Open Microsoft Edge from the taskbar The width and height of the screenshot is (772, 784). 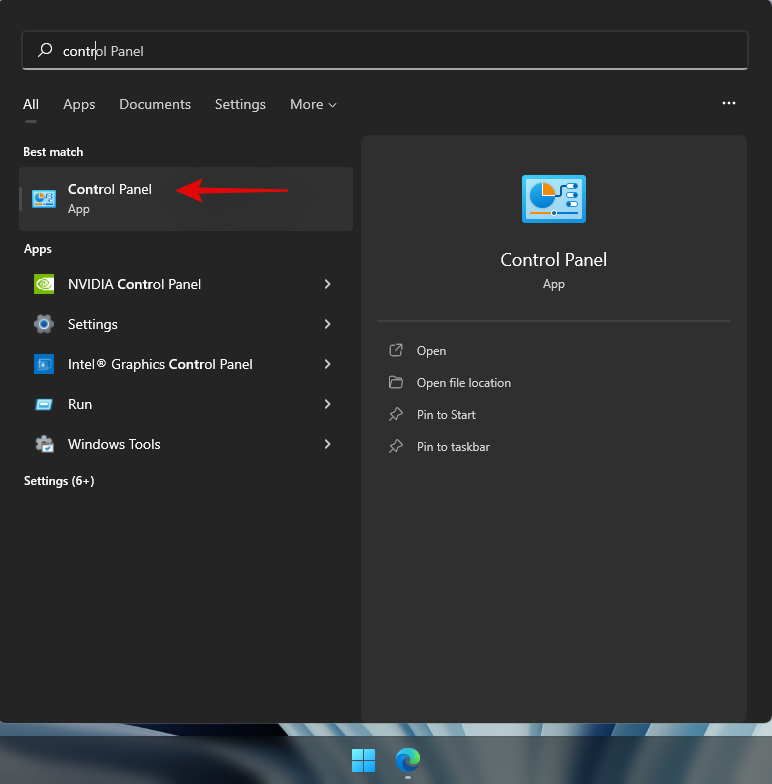coord(407,760)
